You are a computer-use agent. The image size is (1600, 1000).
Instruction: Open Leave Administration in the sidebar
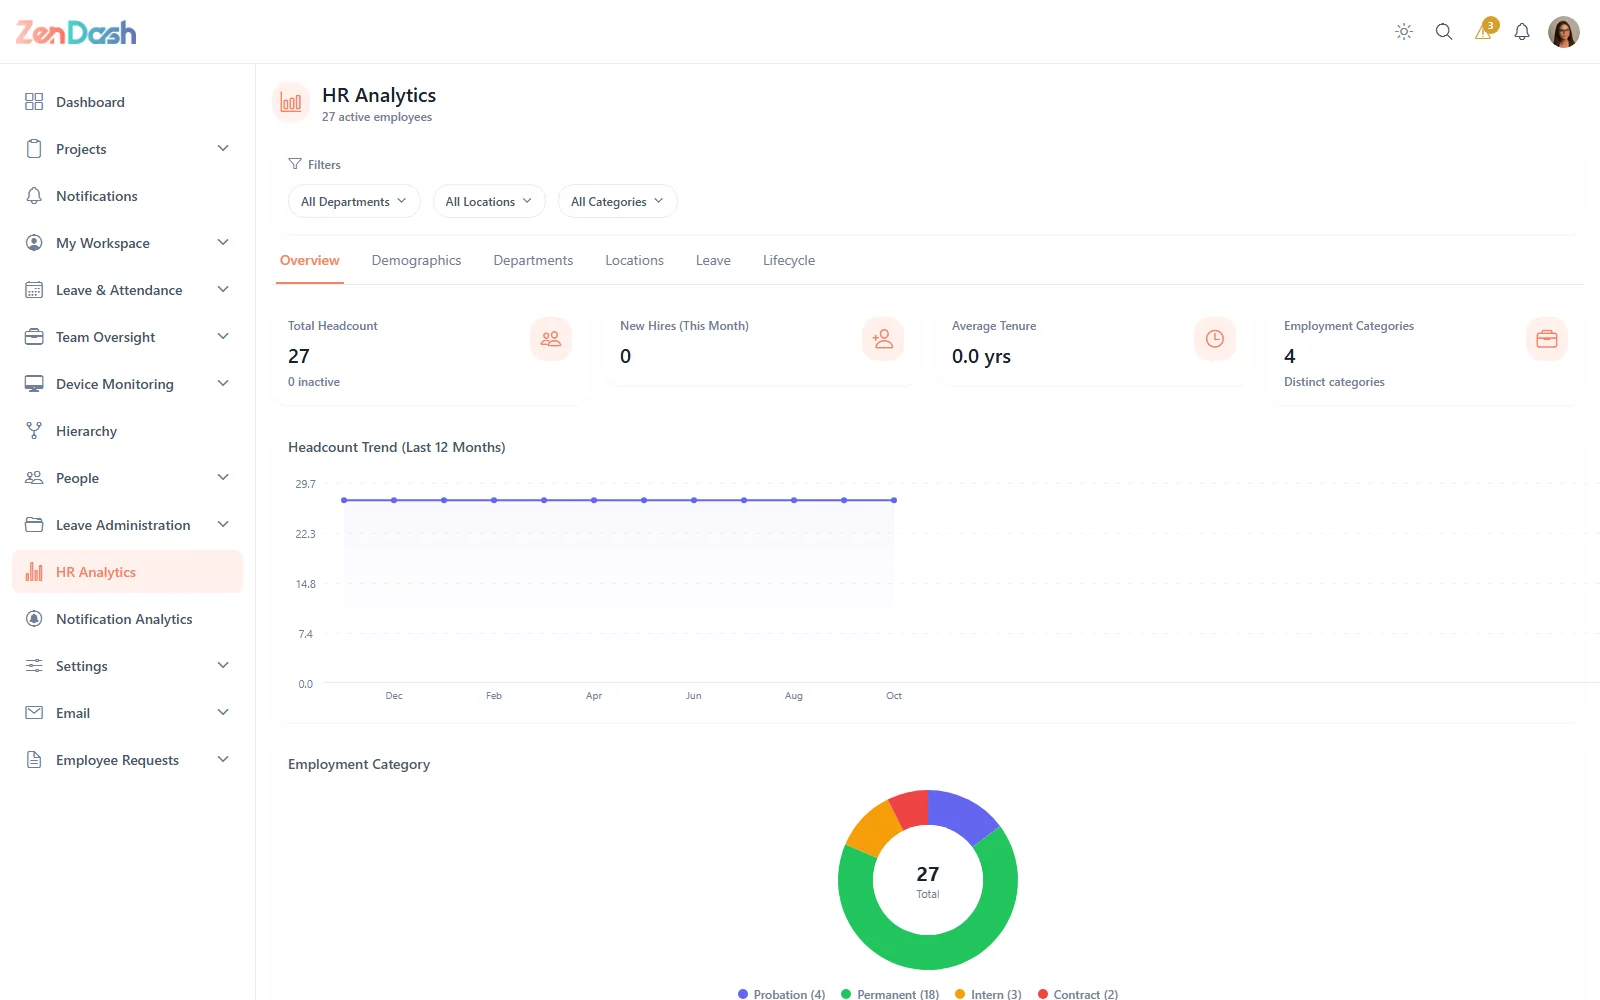coord(128,525)
